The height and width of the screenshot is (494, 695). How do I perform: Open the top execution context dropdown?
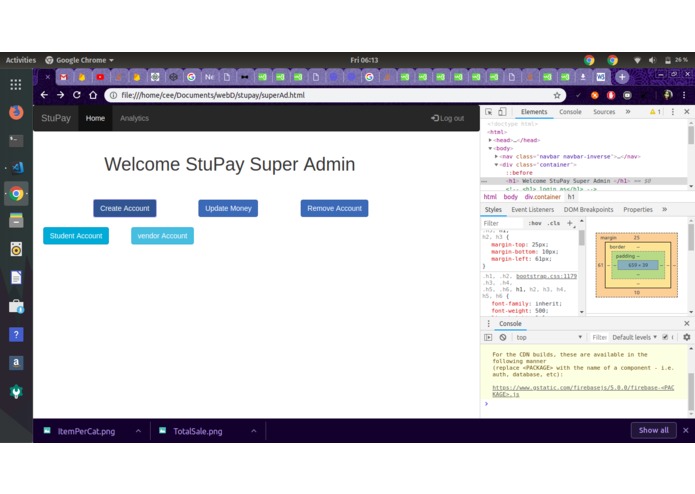[549, 337]
